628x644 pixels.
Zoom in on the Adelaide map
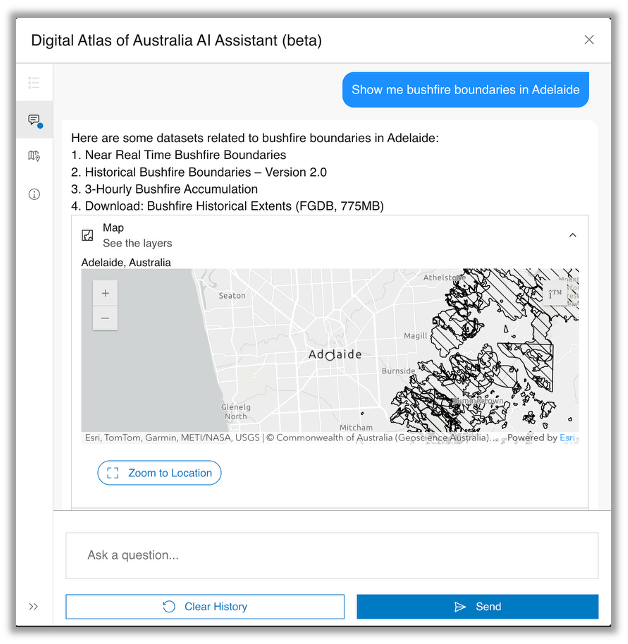[105, 293]
